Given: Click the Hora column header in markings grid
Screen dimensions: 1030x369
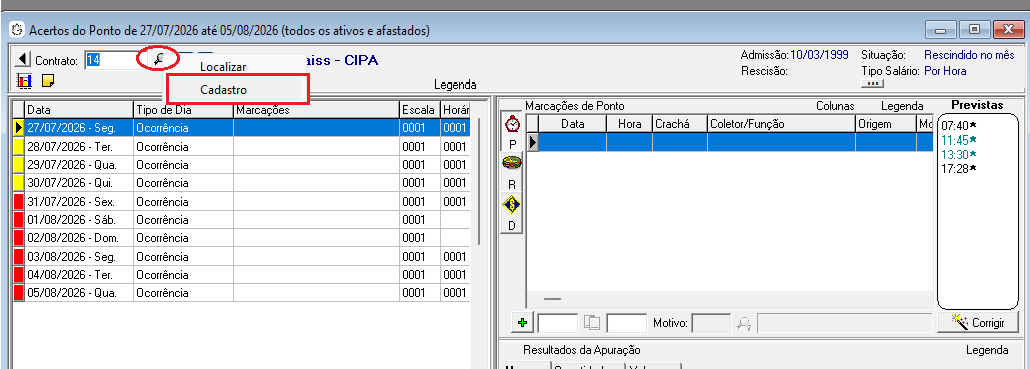Looking at the screenshot, I should (x=629, y=123).
